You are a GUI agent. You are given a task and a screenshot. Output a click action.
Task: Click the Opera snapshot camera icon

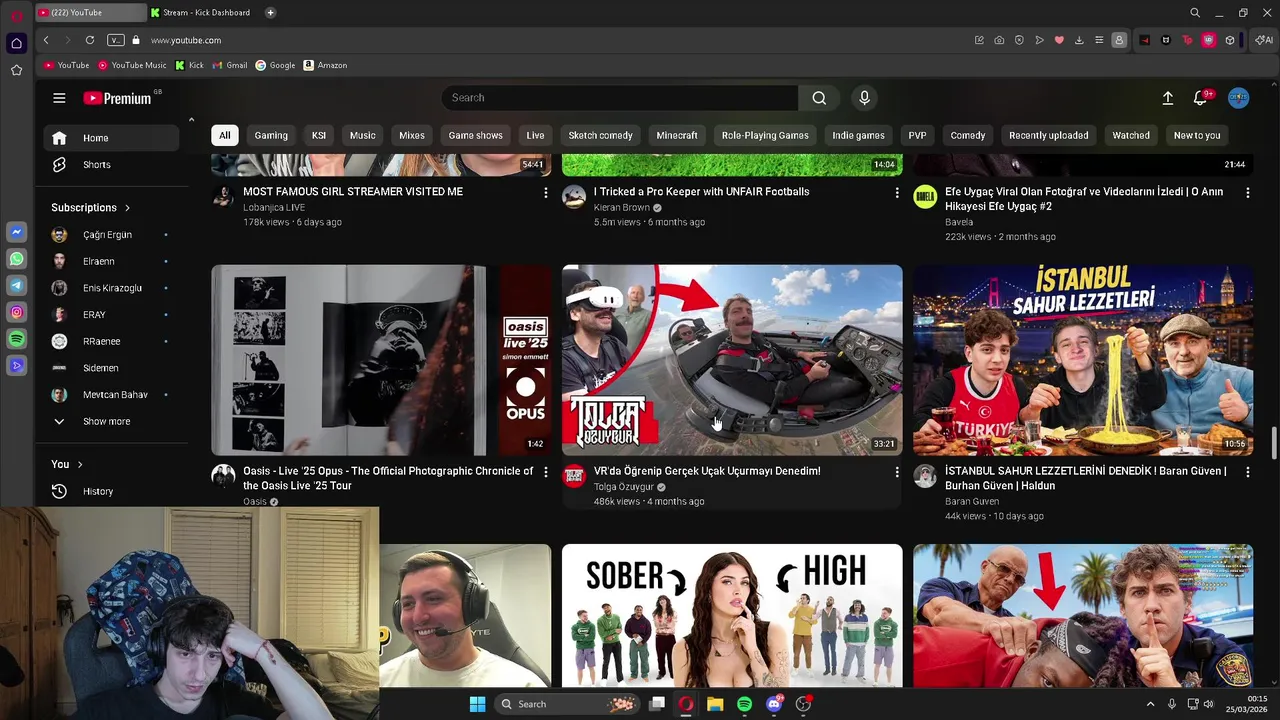(x=999, y=40)
